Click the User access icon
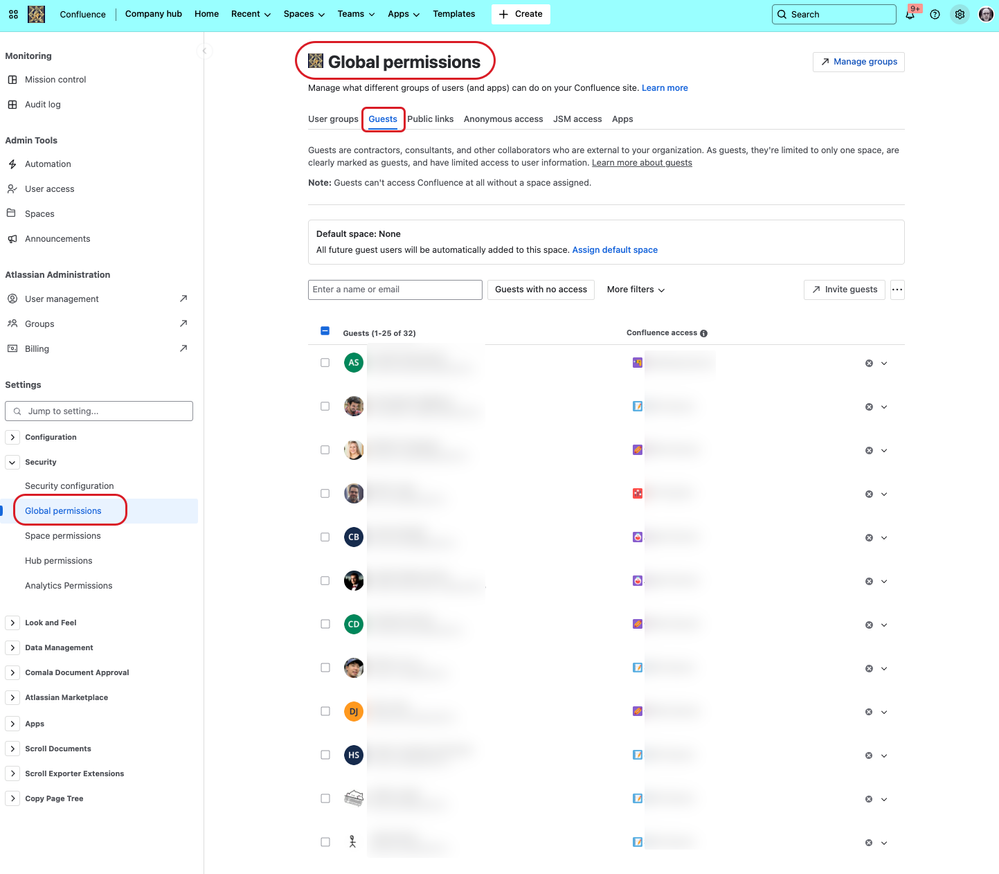The height and width of the screenshot is (874, 999). (12, 189)
